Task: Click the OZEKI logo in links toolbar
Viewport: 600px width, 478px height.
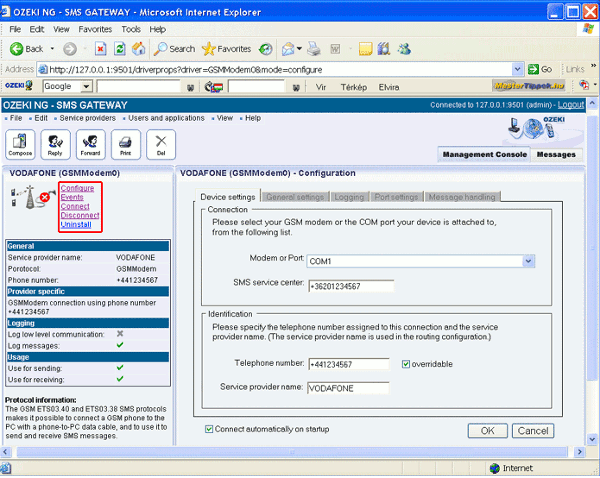Action: 18,86
